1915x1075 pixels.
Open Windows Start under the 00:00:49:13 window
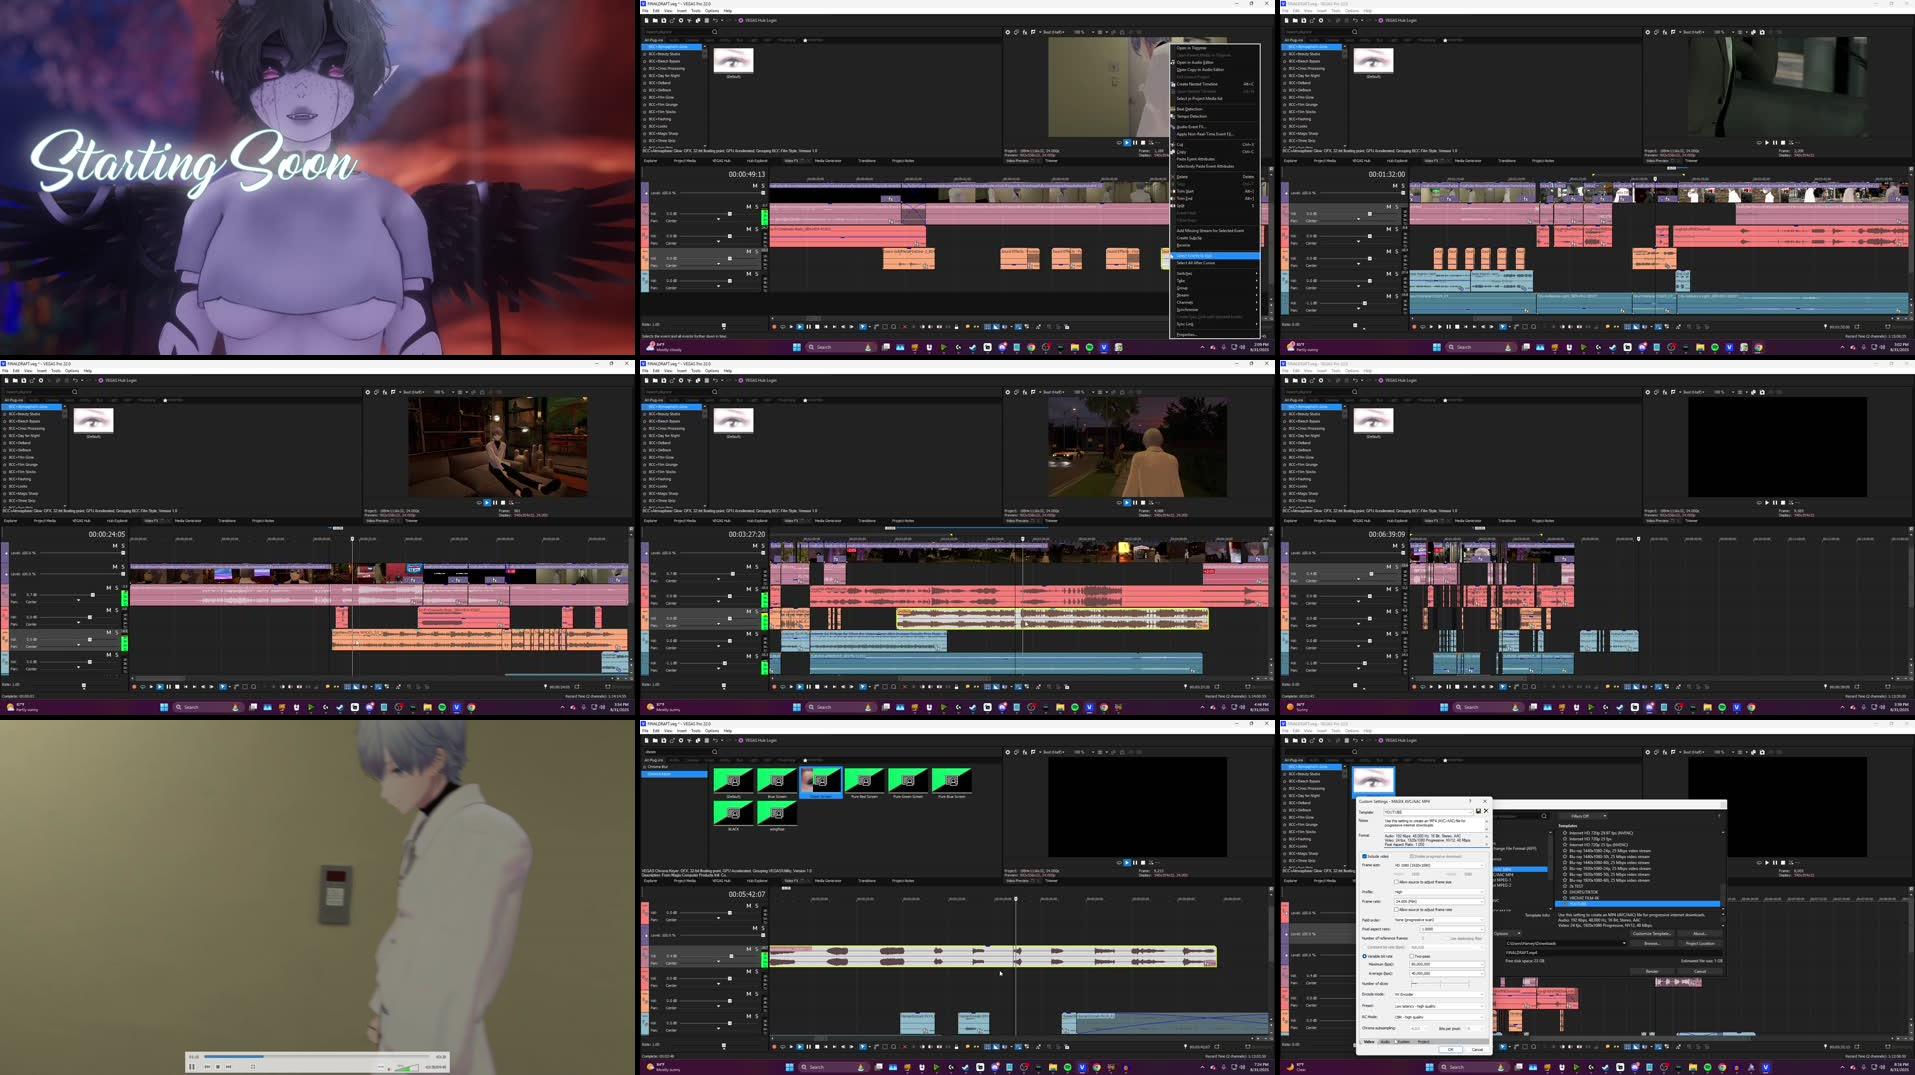tap(797, 347)
